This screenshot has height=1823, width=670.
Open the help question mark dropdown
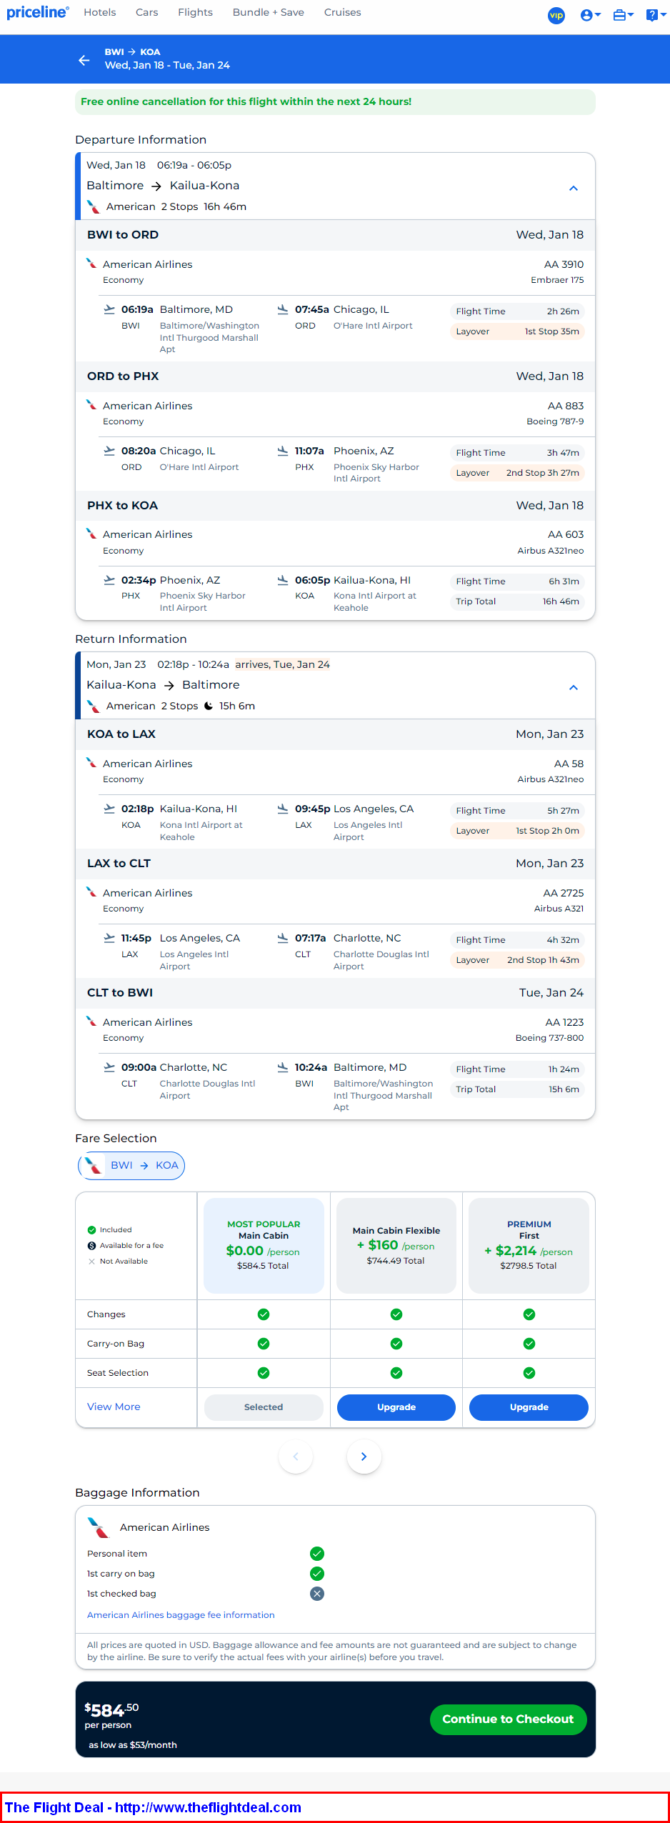tap(656, 15)
